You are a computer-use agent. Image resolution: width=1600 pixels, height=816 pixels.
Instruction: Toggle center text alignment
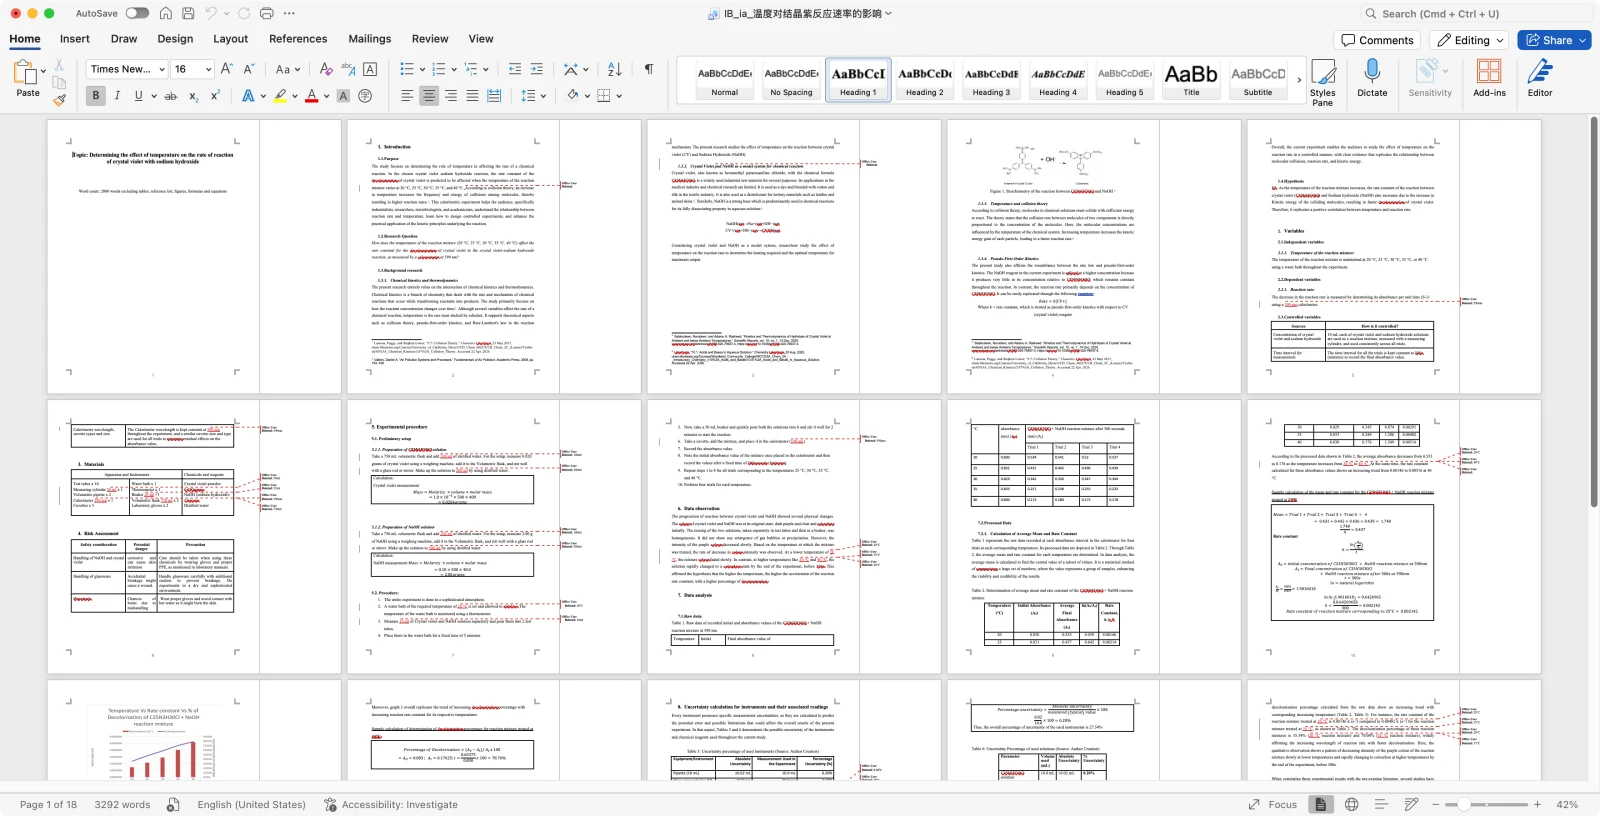(429, 96)
